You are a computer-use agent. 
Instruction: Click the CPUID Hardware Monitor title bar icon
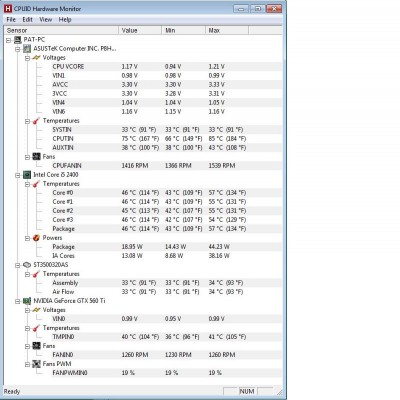pos(8,8)
